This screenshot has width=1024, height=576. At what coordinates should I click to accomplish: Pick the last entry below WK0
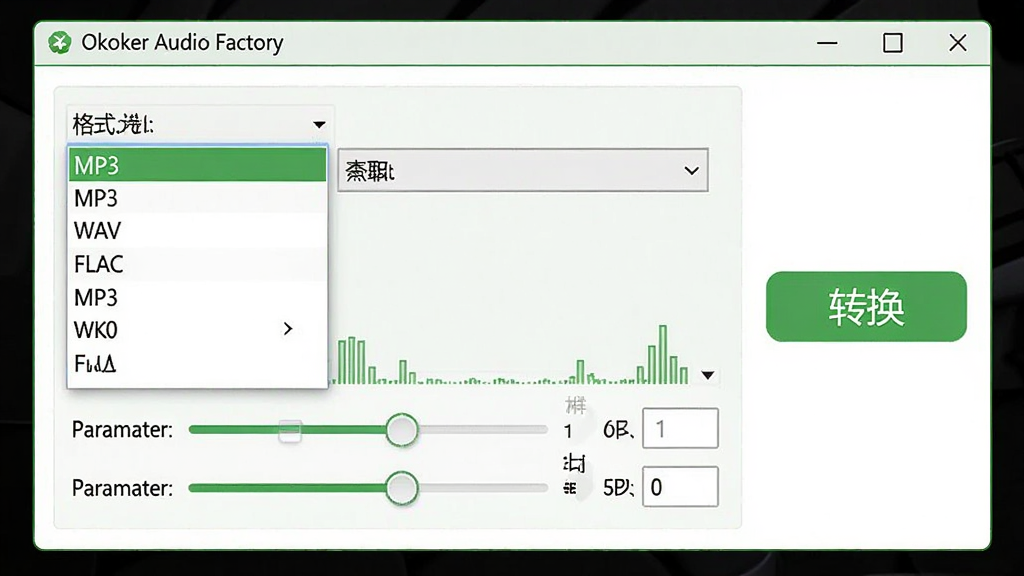coord(197,363)
